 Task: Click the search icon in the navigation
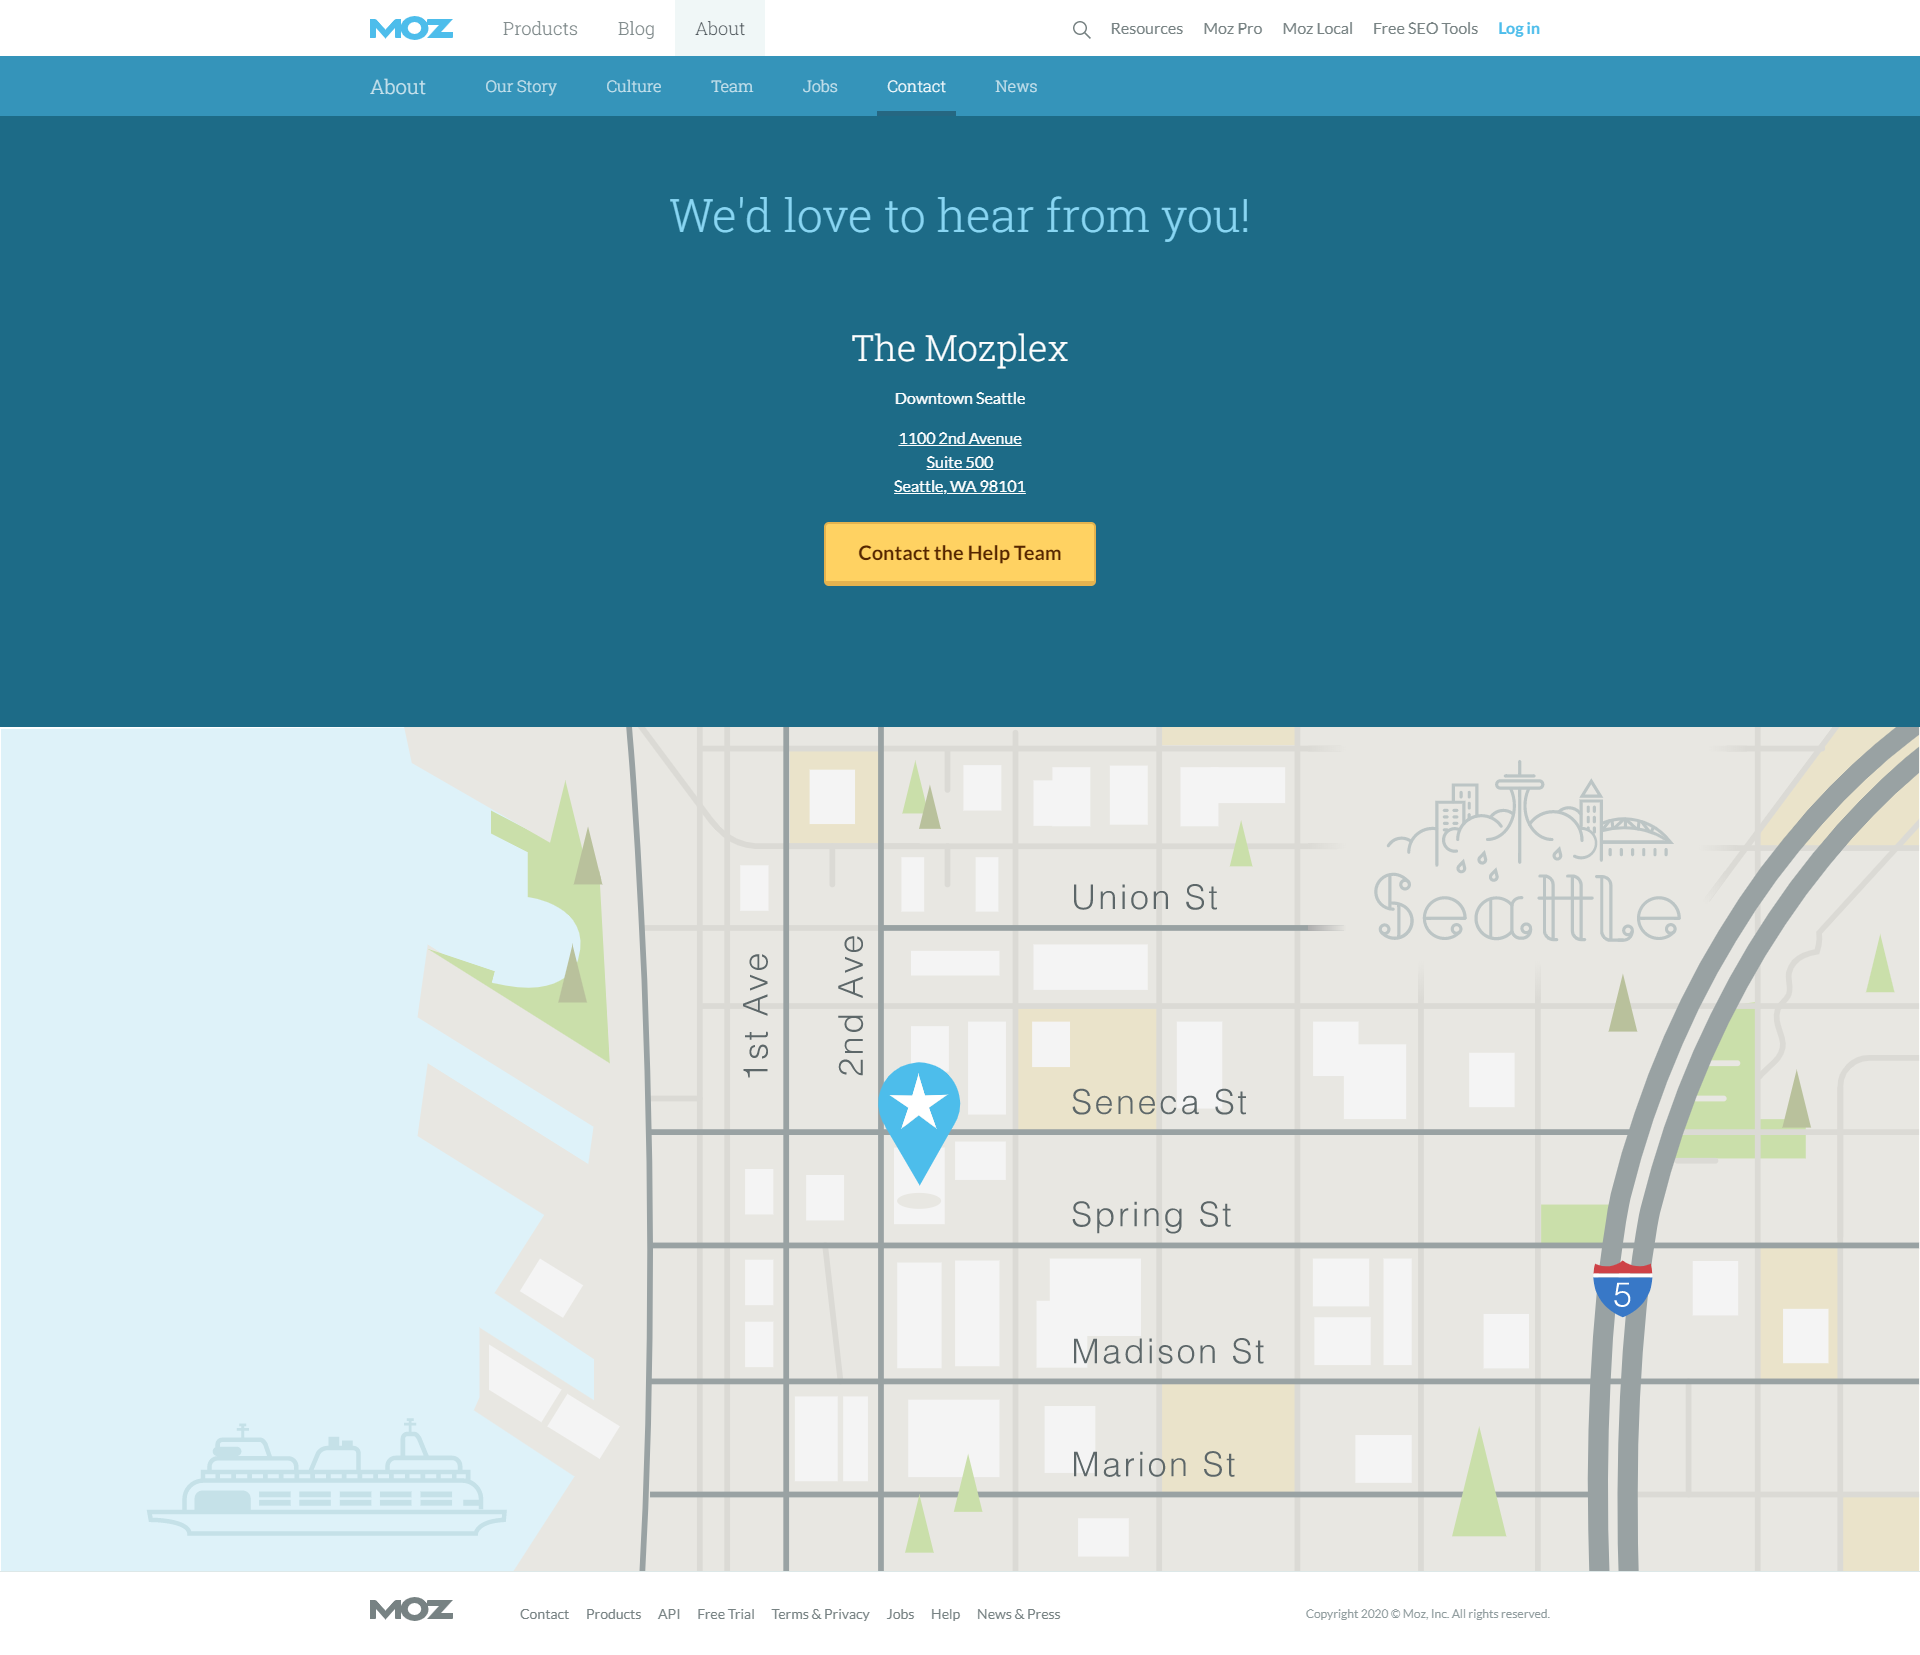(x=1081, y=28)
